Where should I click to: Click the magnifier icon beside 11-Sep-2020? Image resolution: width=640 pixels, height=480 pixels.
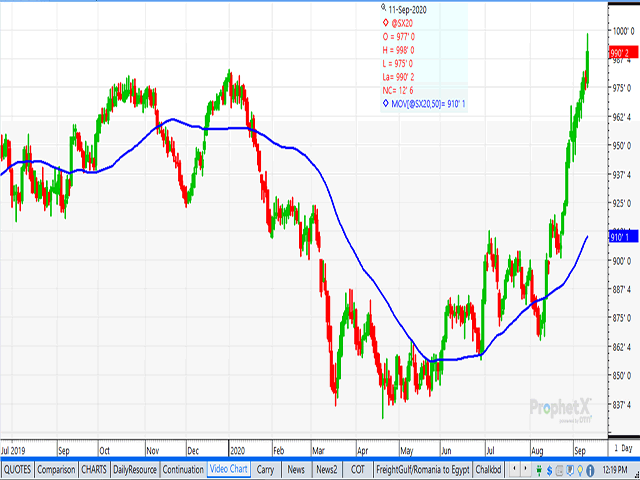click(383, 7)
